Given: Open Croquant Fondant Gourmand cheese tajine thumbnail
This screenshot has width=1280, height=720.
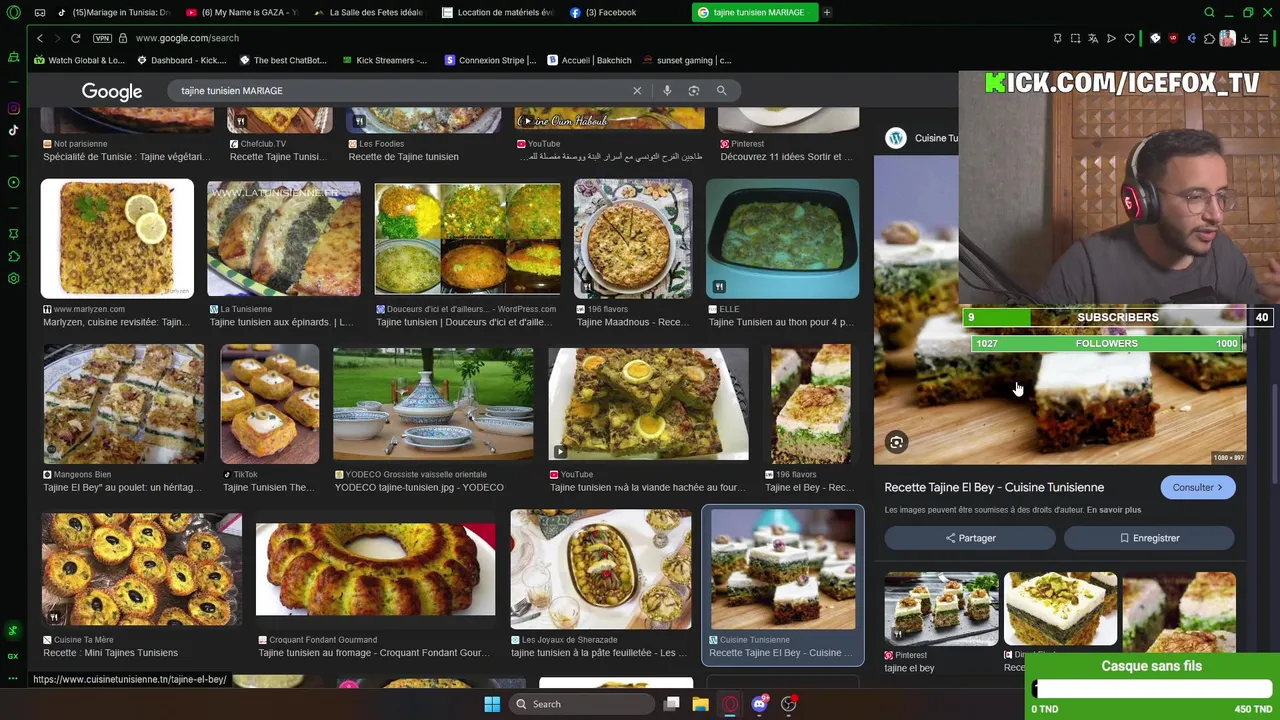Looking at the screenshot, I should point(375,569).
